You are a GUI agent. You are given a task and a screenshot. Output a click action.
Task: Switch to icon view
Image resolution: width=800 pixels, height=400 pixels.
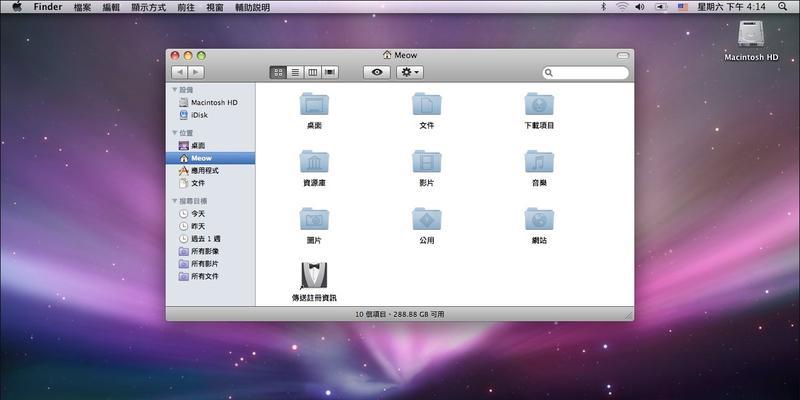point(278,72)
